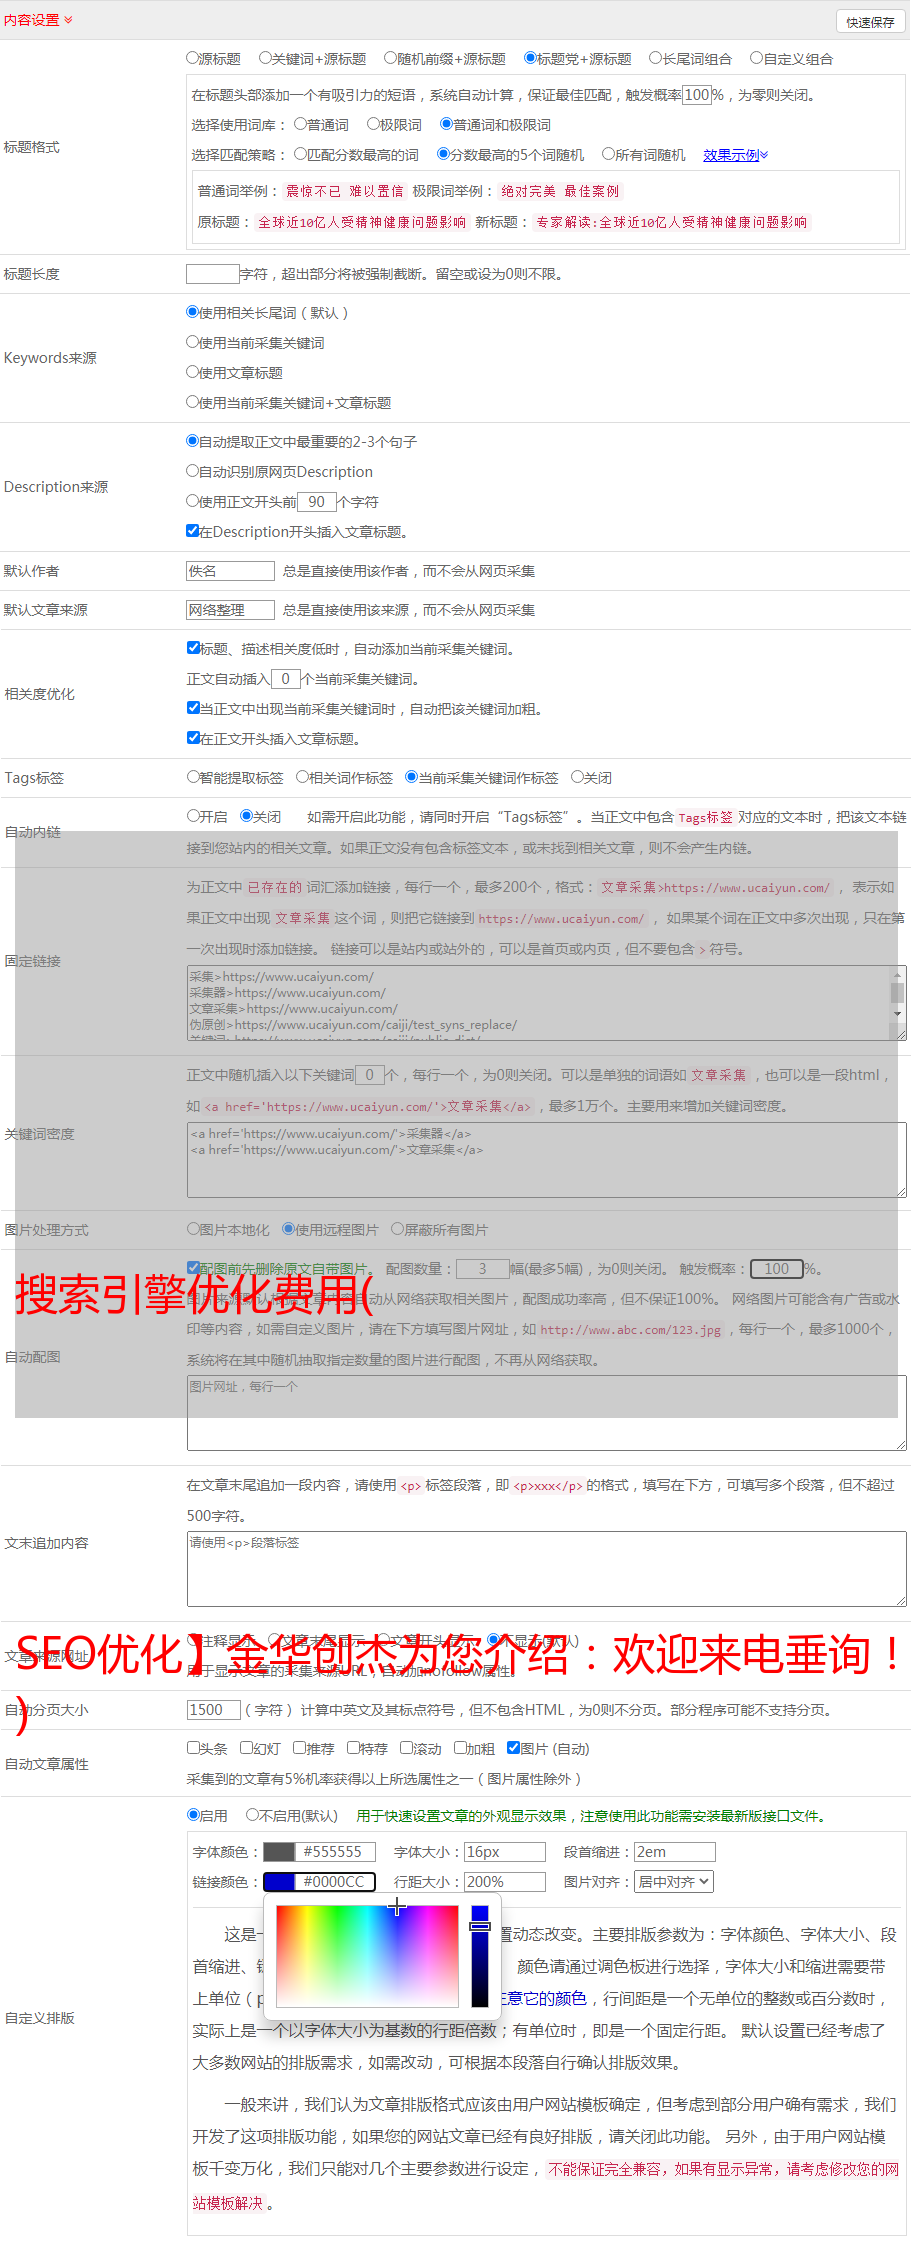Check the 幻灯 article attribute
Screen dimensions: 912x2249
click(247, 1748)
